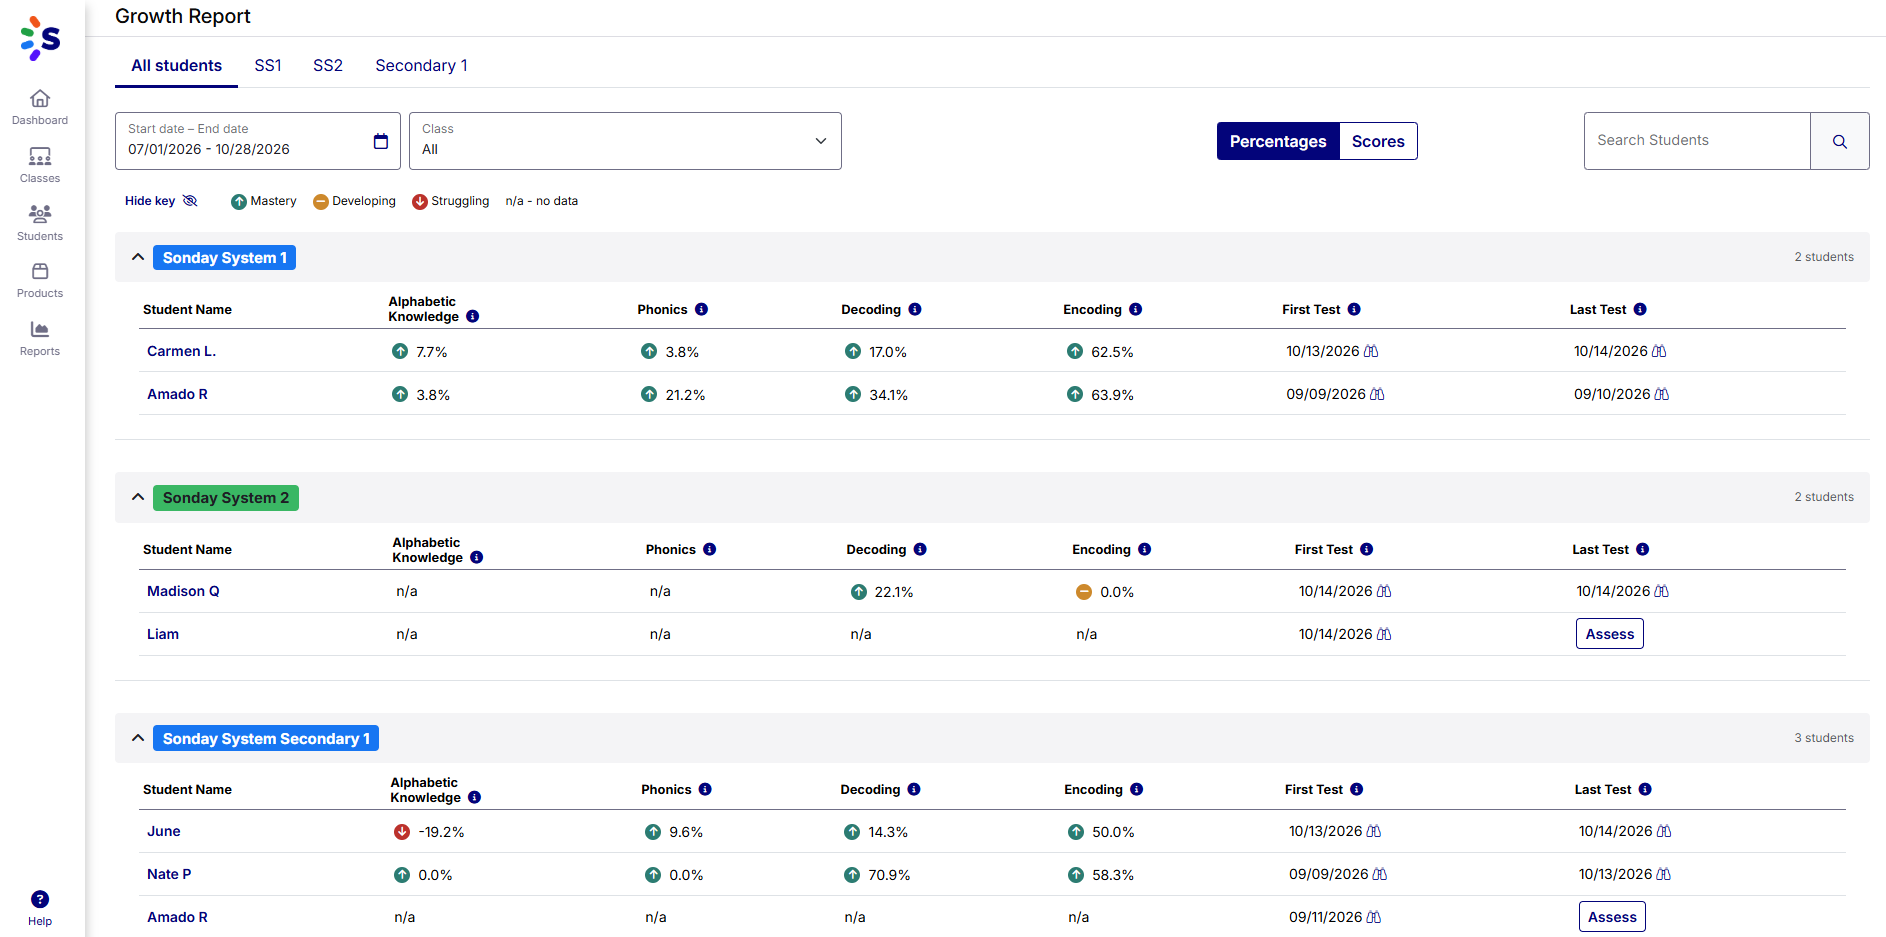Go to Classes in sidebar
Image resolution: width=1886 pixels, height=937 pixels.
[40, 165]
